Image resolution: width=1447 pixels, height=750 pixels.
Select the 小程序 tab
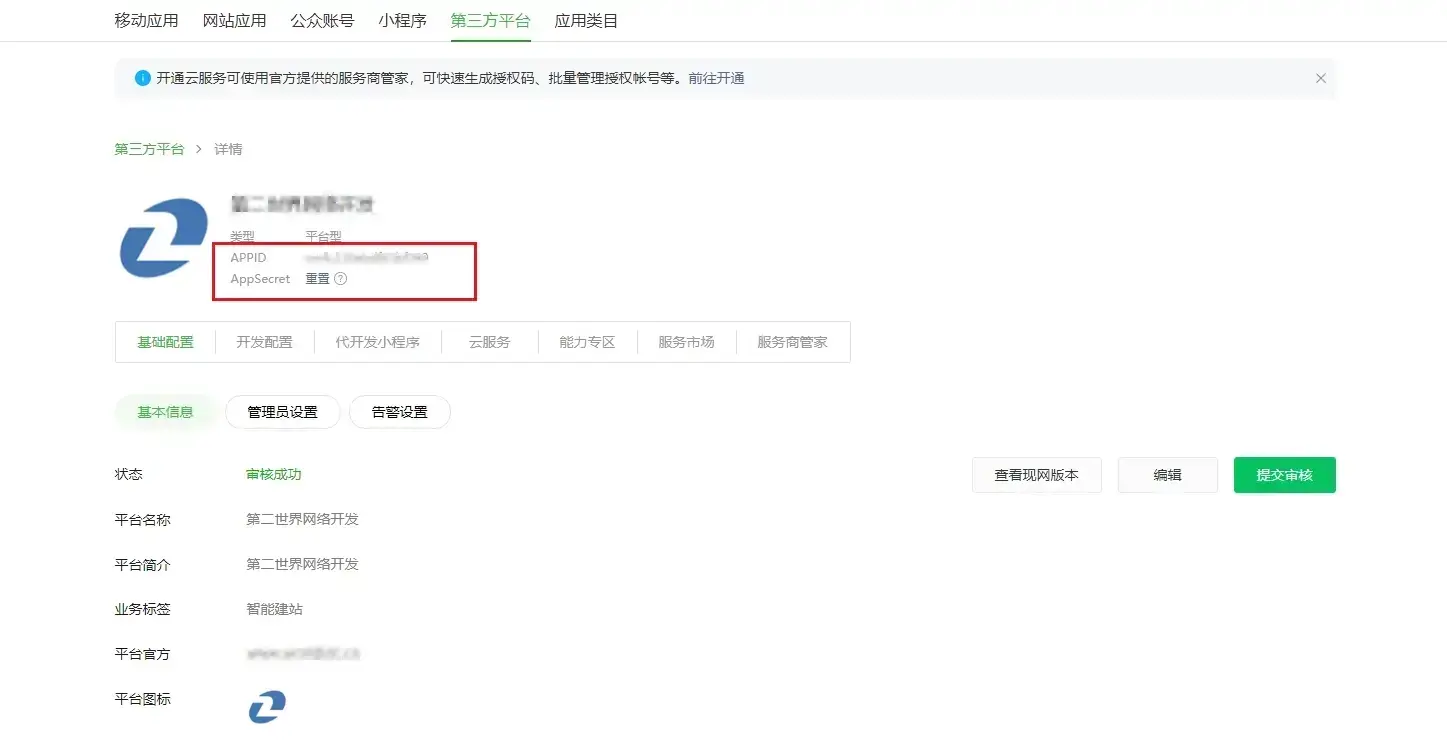pyautogui.click(x=402, y=20)
